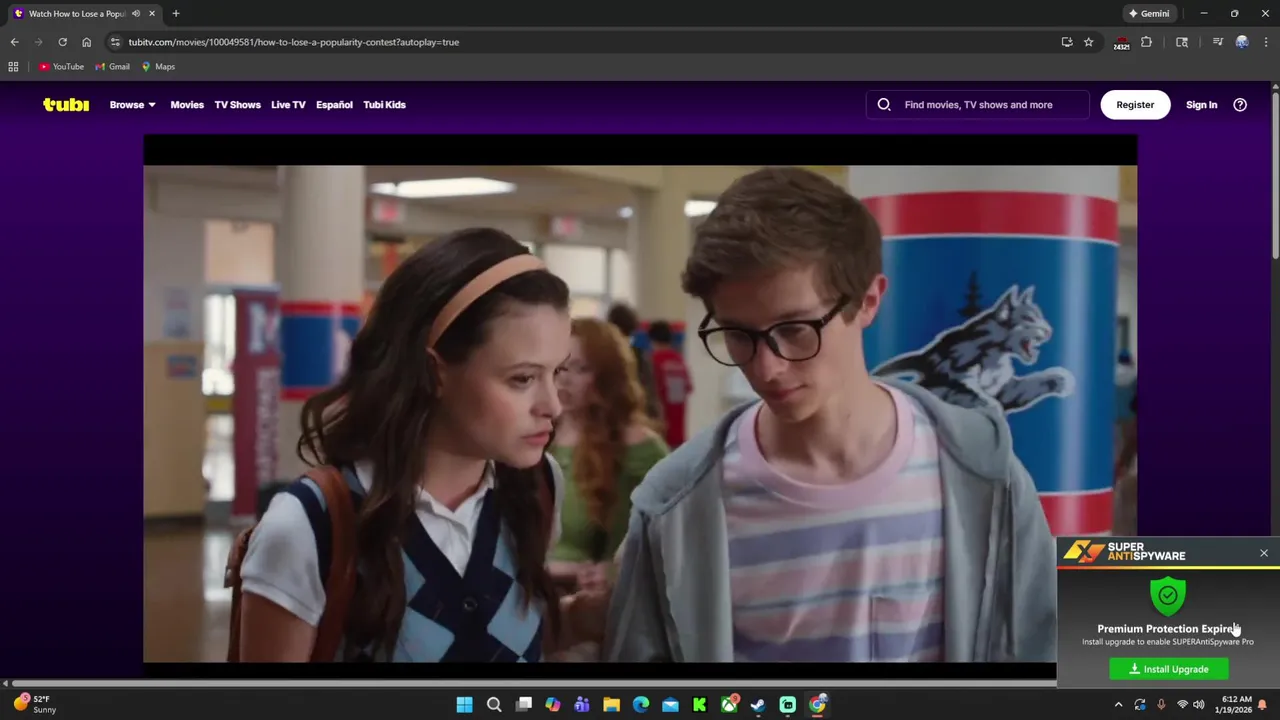Open the Tubi logo home link
This screenshot has width=1280, height=720.
click(x=66, y=104)
